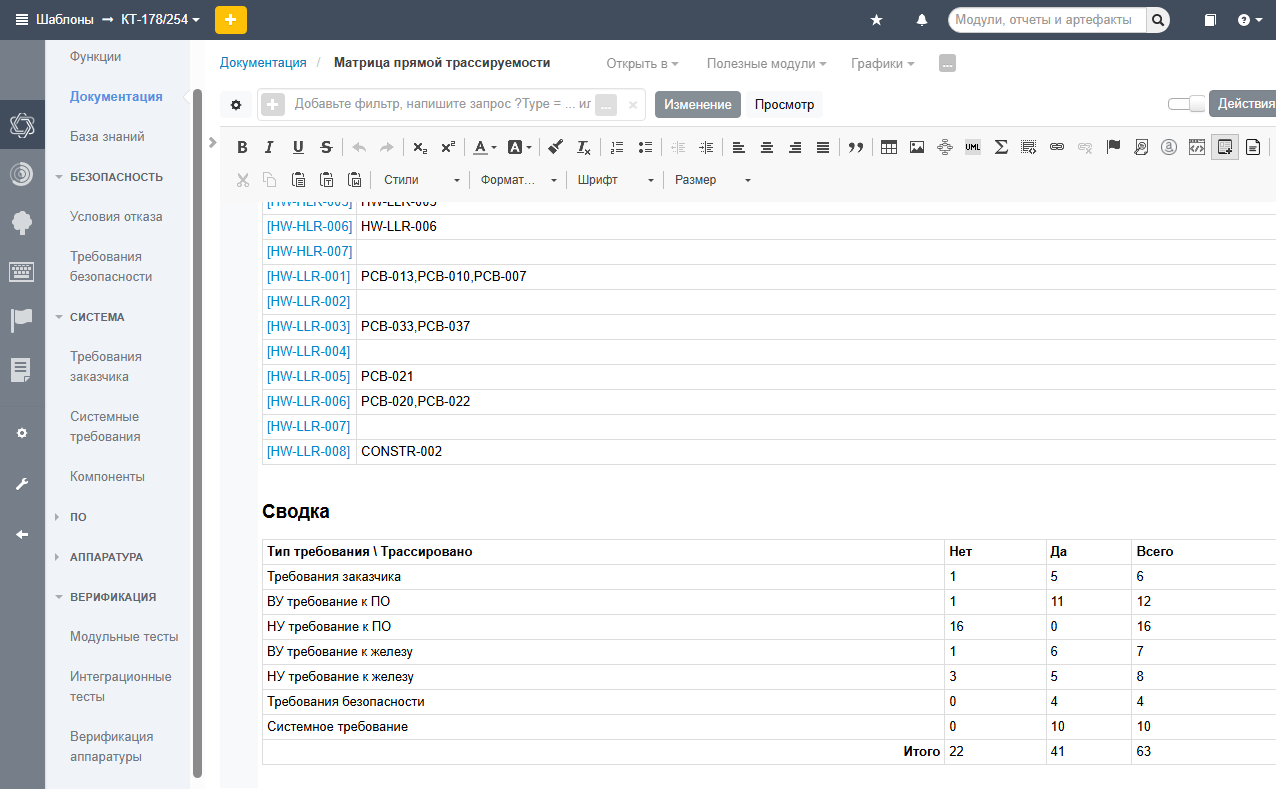Open the Размер dropdown

click(x=712, y=180)
